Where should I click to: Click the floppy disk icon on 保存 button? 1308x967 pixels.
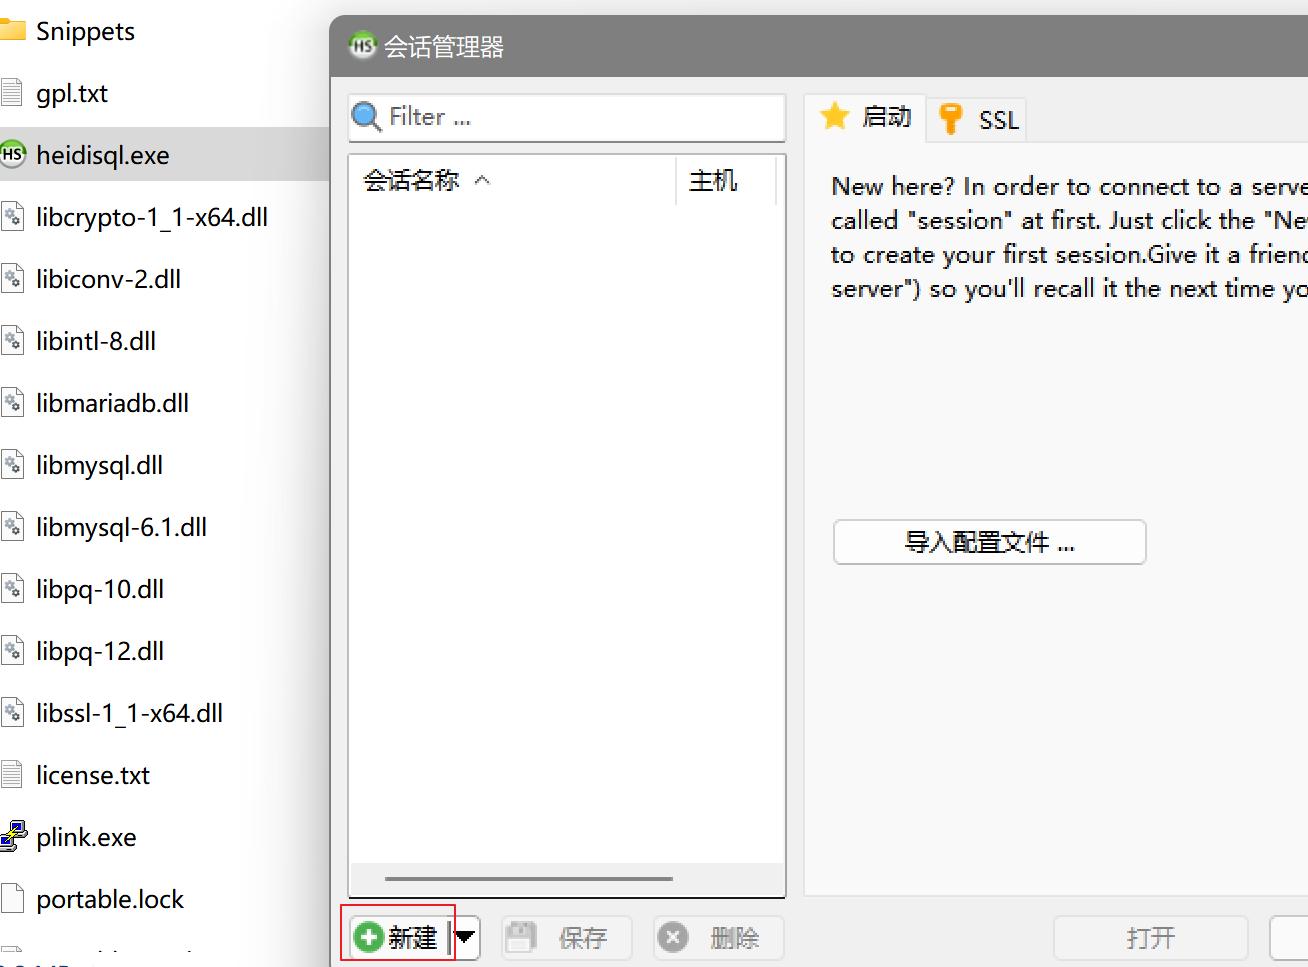click(521, 937)
